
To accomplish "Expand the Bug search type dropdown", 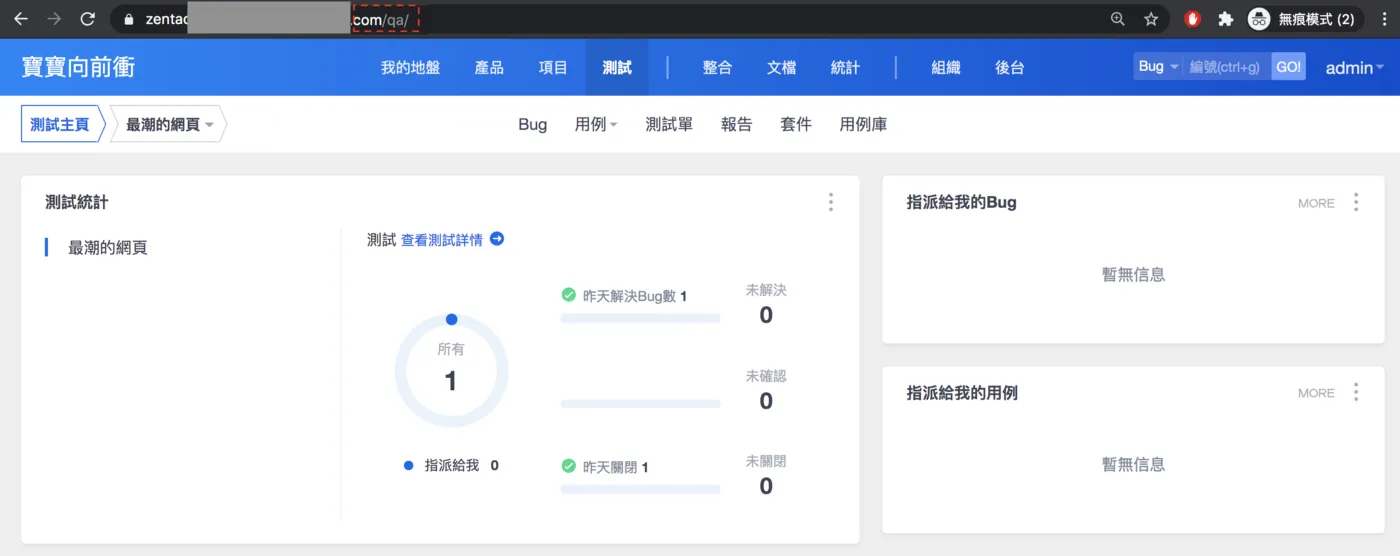I will 1158,67.
